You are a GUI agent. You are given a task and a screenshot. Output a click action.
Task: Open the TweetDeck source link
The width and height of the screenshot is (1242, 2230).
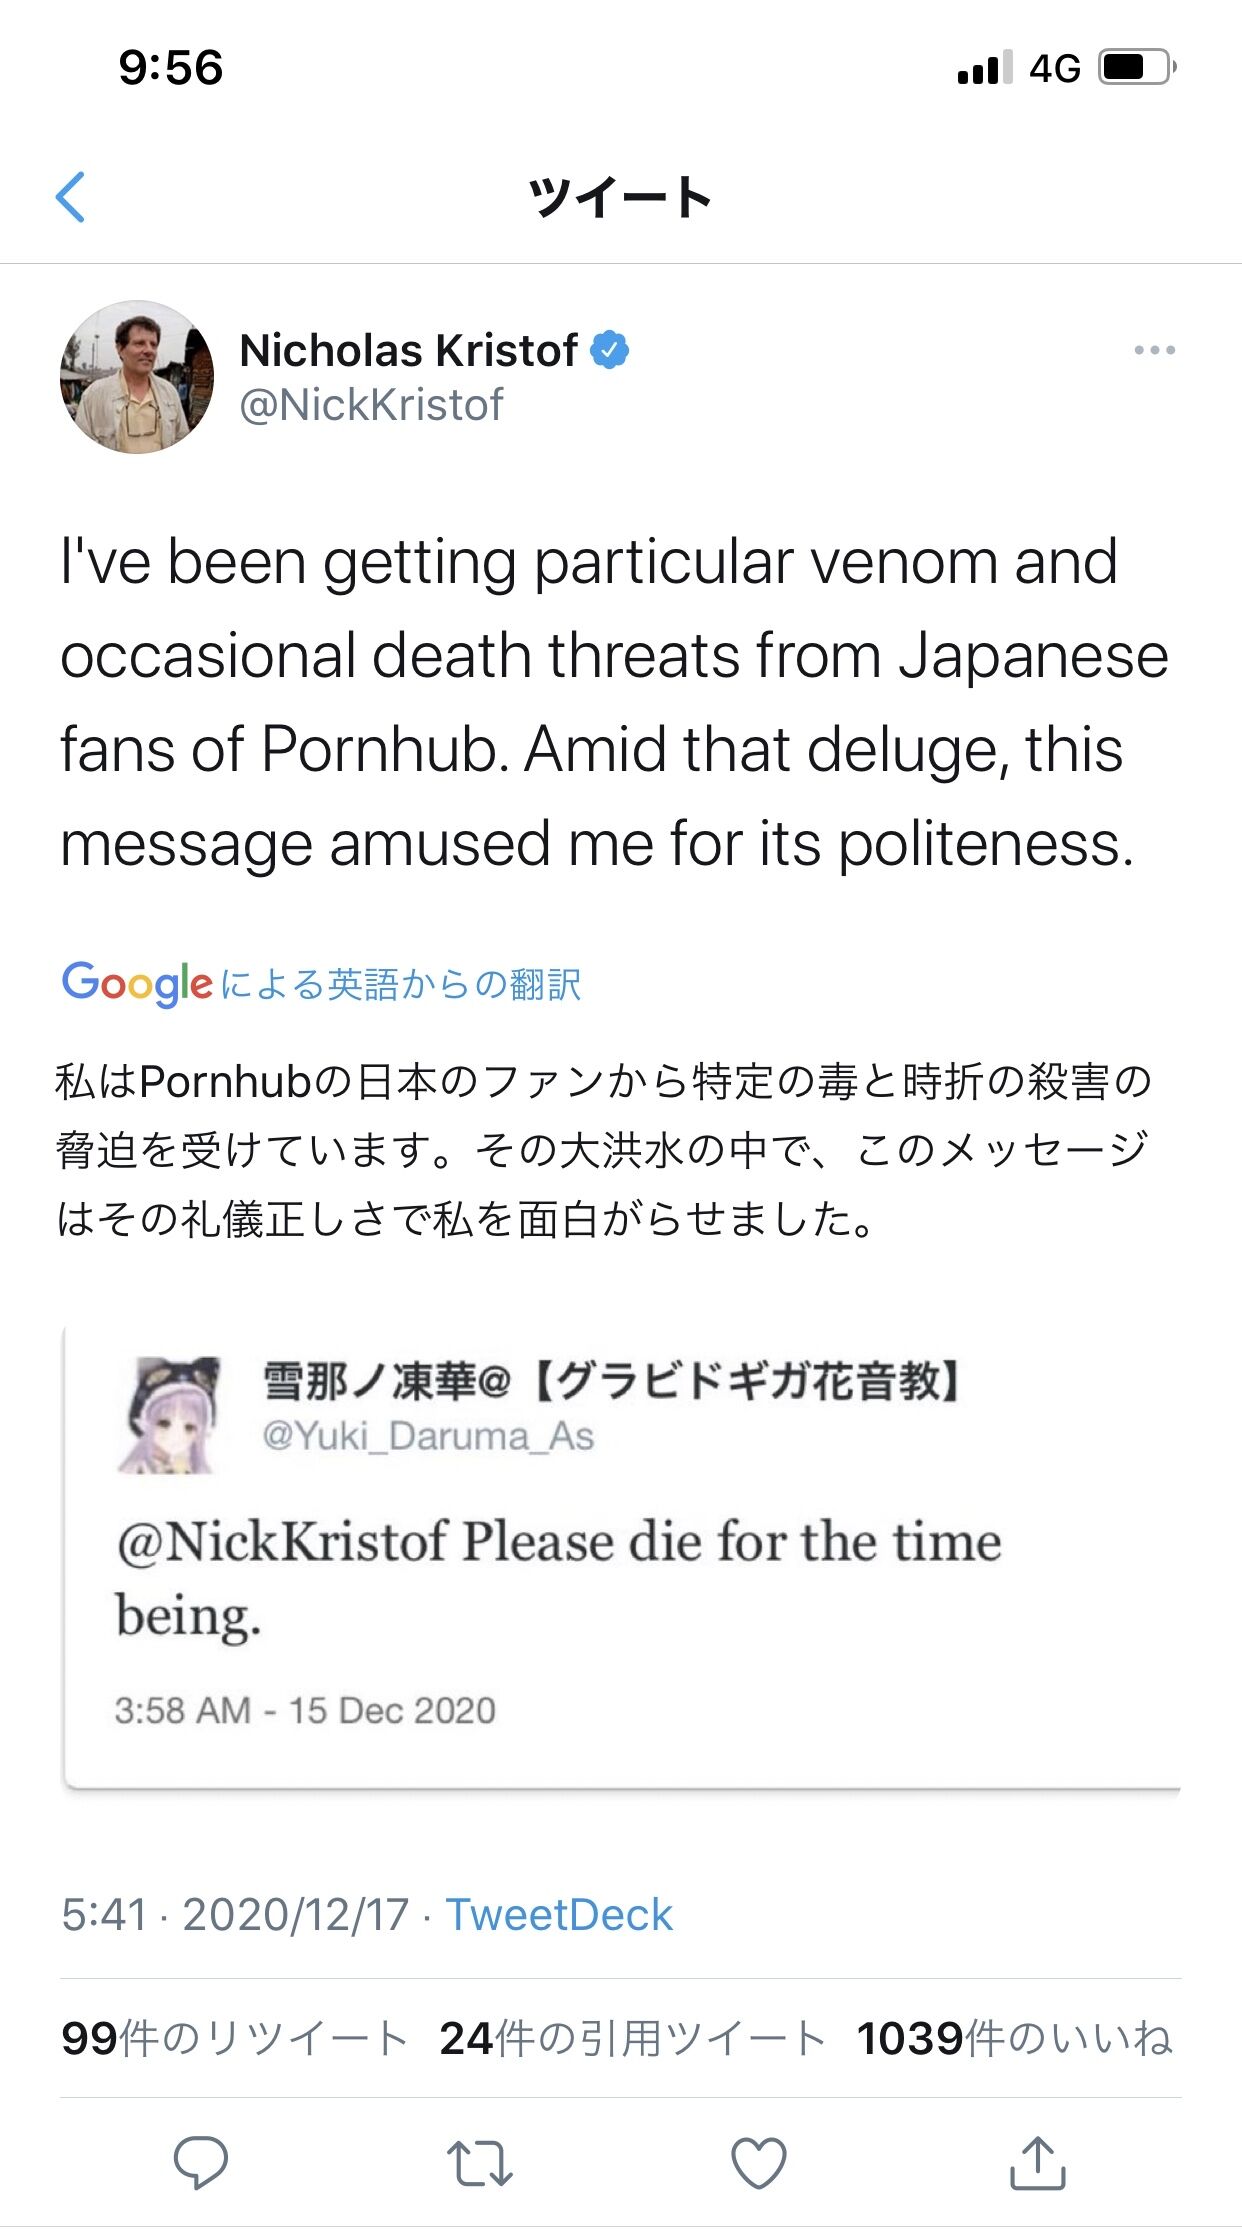click(559, 1914)
